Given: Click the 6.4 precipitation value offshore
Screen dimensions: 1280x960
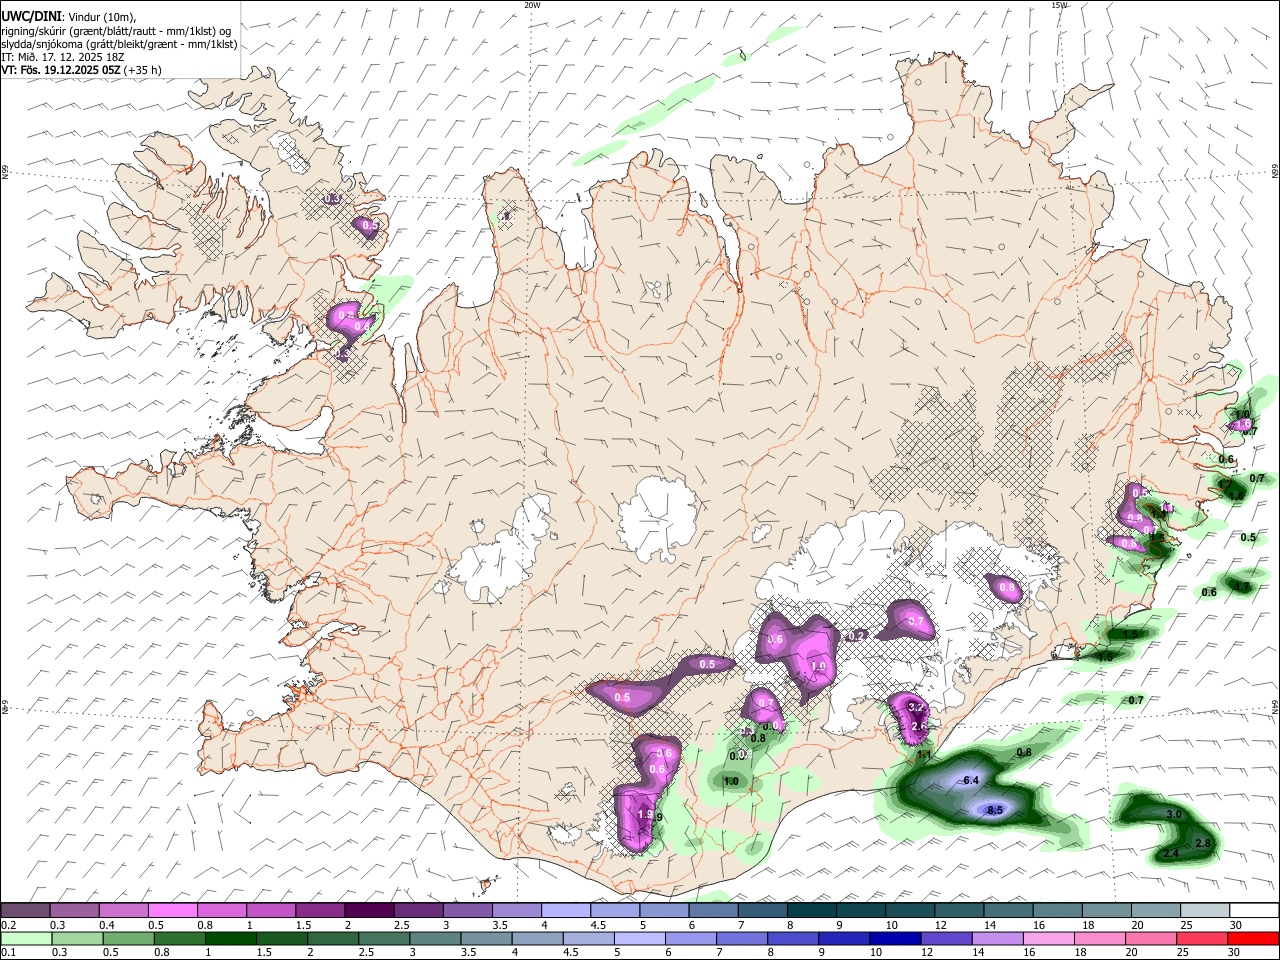Looking at the screenshot, I should tap(970, 780).
